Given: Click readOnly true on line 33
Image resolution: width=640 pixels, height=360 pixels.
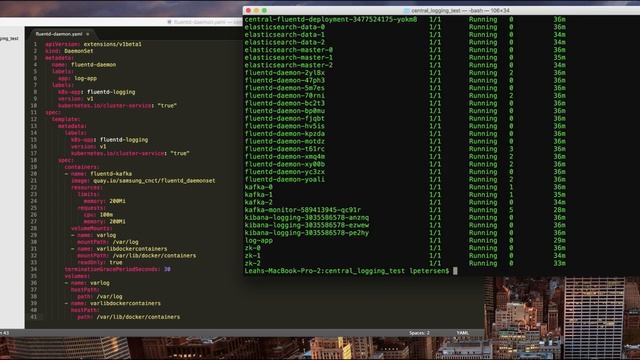Looking at the screenshot, I should (x=116, y=262).
